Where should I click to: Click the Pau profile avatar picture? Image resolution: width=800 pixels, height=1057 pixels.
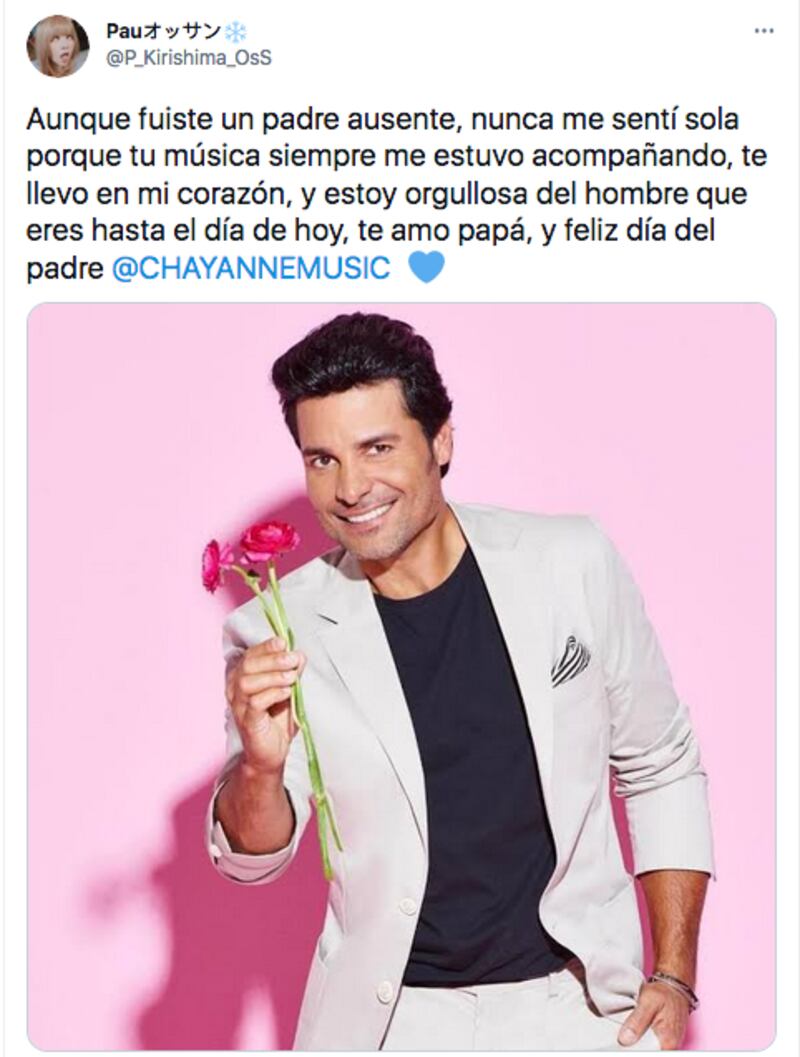[x=57, y=45]
